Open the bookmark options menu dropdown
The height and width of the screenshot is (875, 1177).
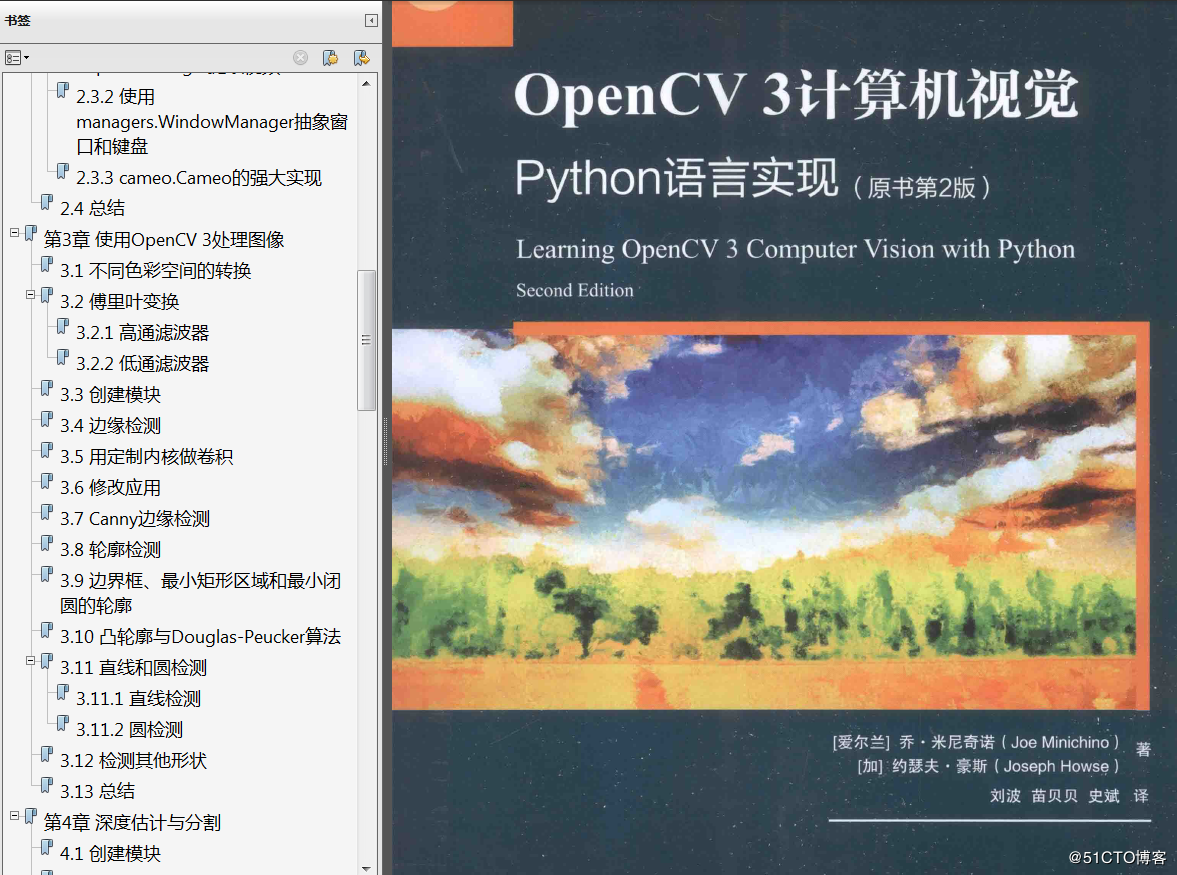click(x=17, y=58)
